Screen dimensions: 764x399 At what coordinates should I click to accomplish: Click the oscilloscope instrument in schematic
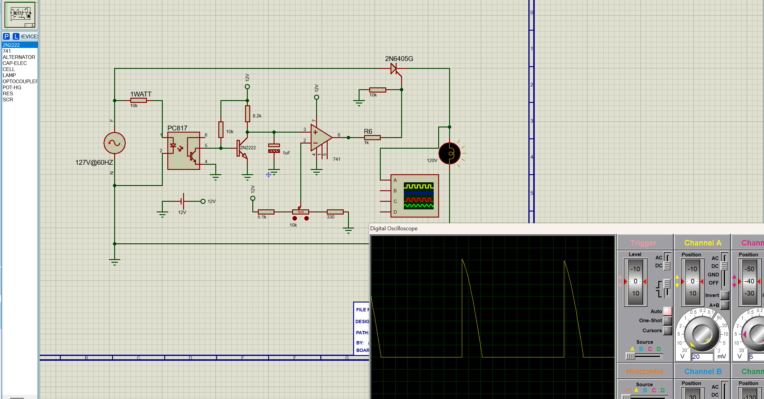click(415, 196)
